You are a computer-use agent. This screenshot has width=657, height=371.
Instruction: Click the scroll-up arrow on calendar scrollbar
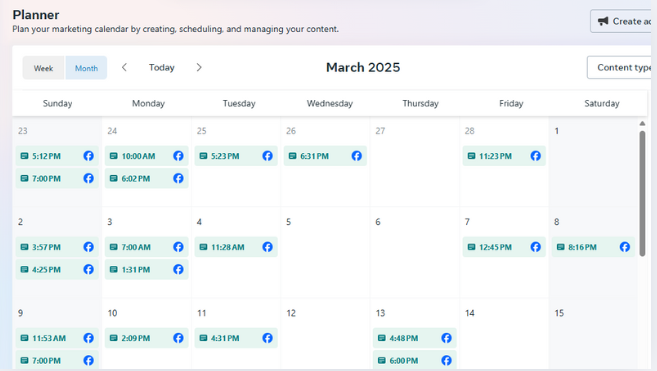coord(642,124)
